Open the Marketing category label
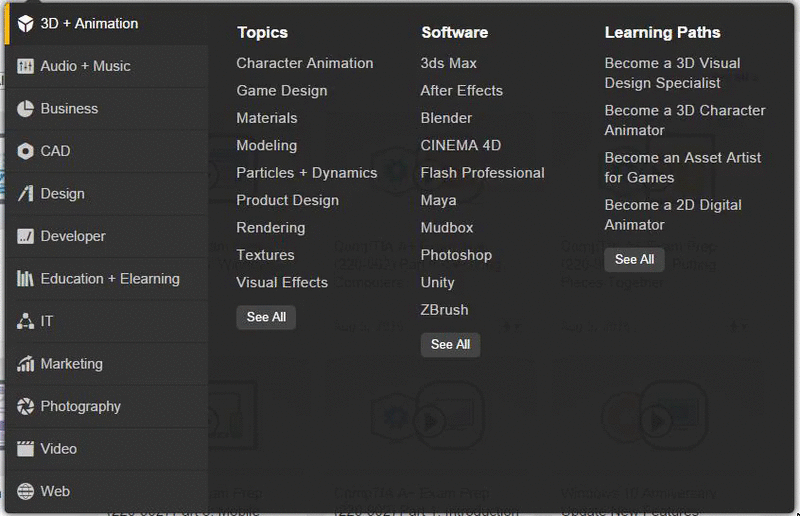Viewport: 800px width, 516px height. pos(71,364)
